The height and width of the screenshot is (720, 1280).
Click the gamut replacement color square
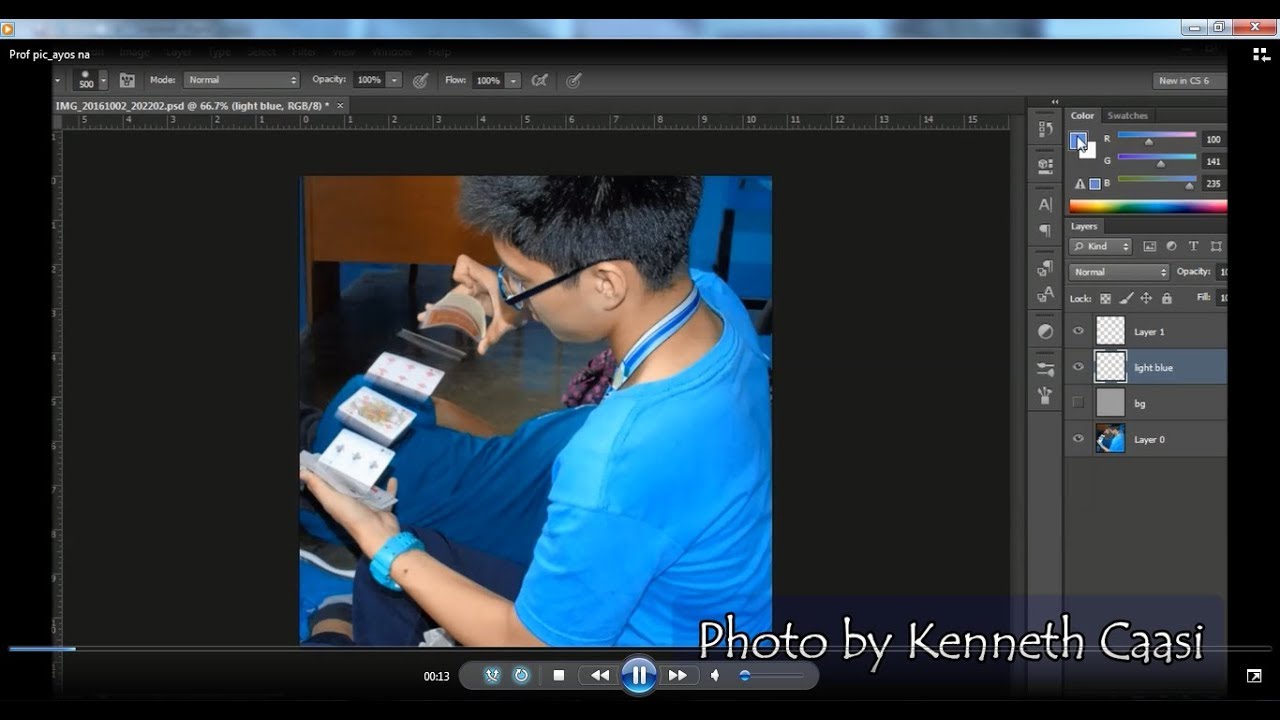[1095, 184]
